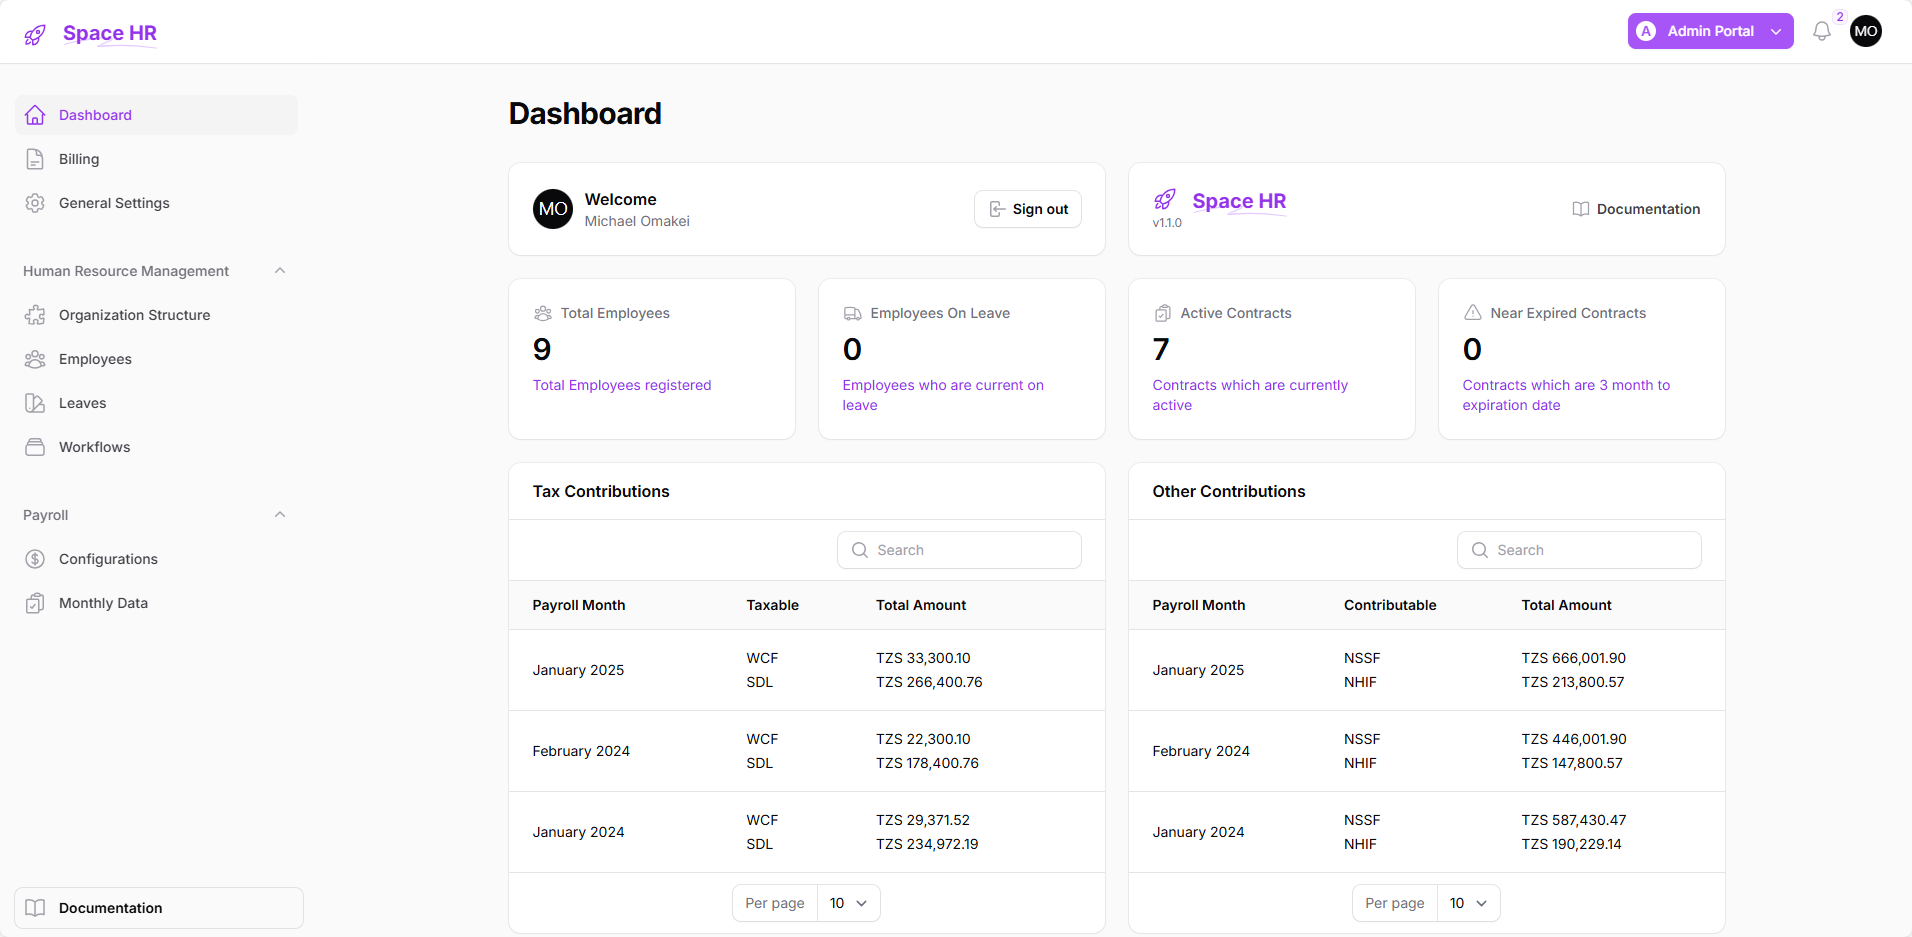The width and height of the screenshot is (1912, 937).
Task: Click February 2024 row in Tax Contributions
Action: (807, 751)
